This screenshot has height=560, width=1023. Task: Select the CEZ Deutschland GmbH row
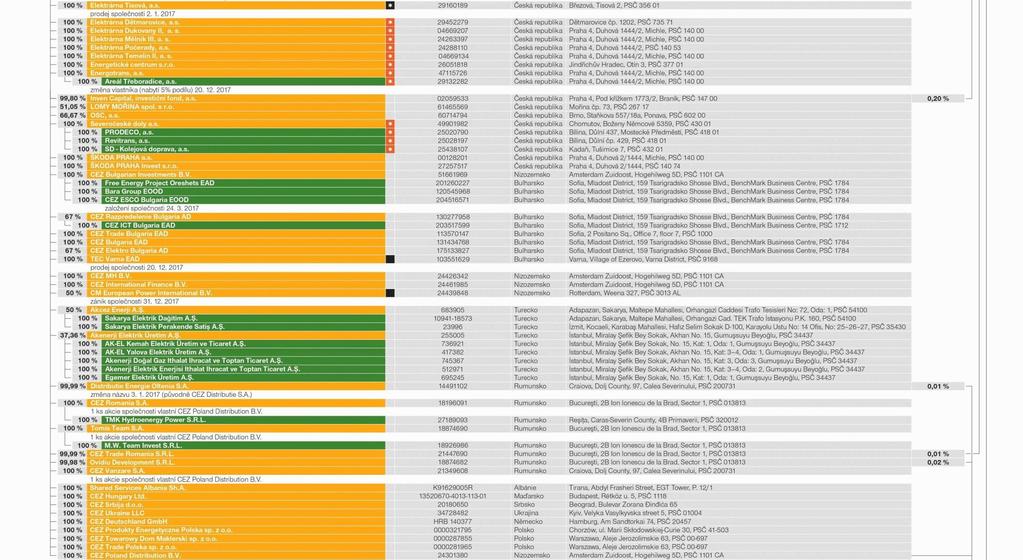(129, 522)
